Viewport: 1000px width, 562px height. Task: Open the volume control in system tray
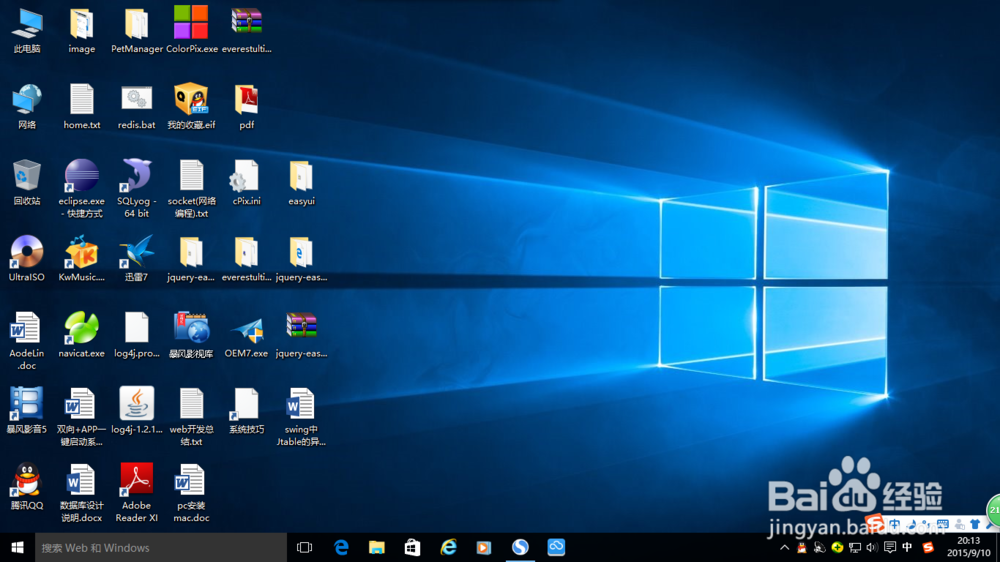872,547
